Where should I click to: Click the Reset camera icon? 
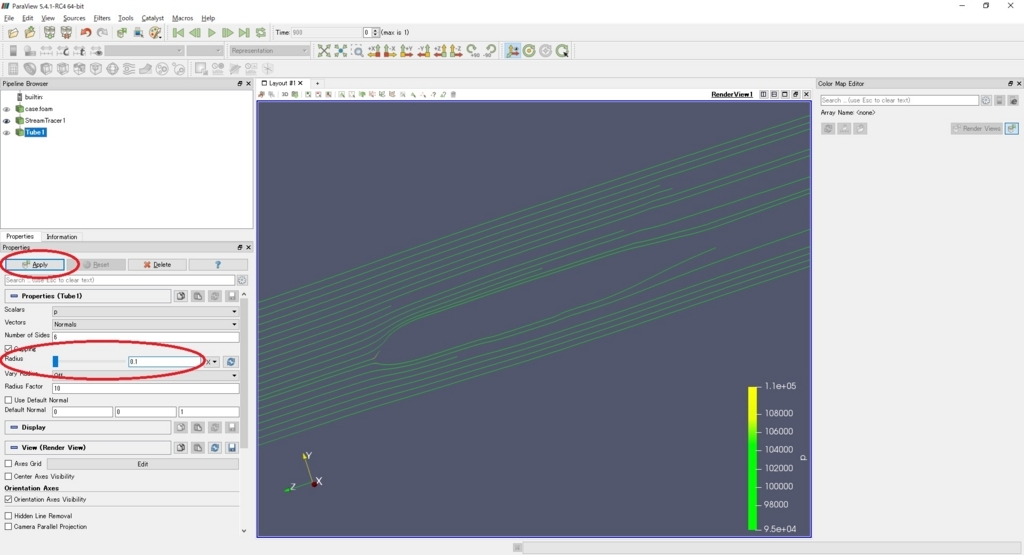[x=324, y=51]
